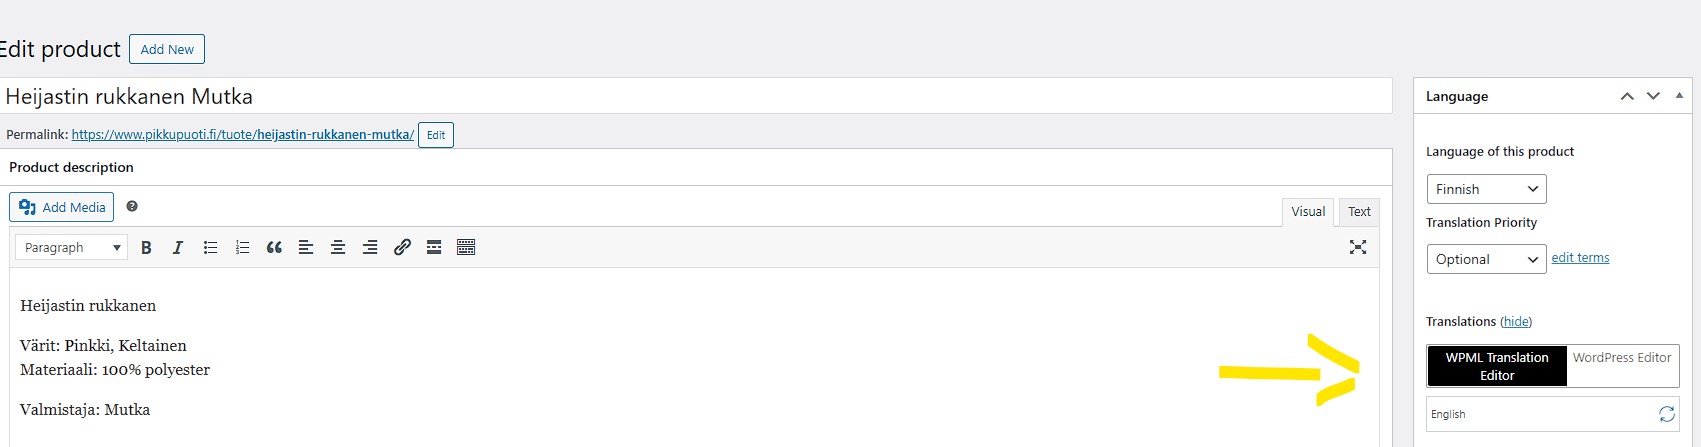Add a blockquote
The height and width of the screenshot is (447, 1701).
(274, 248)
